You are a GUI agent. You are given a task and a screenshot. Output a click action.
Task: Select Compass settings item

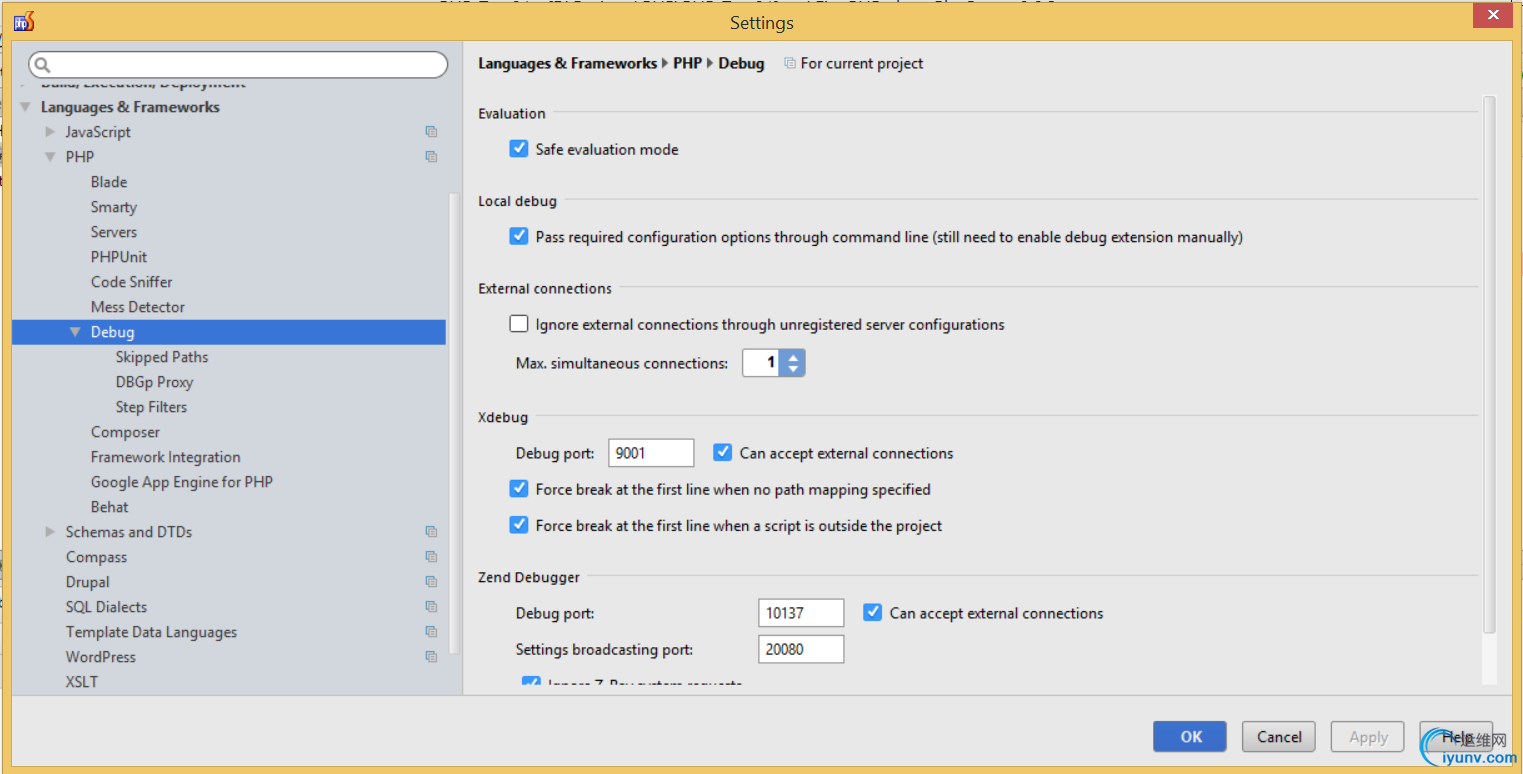[96, 557]
